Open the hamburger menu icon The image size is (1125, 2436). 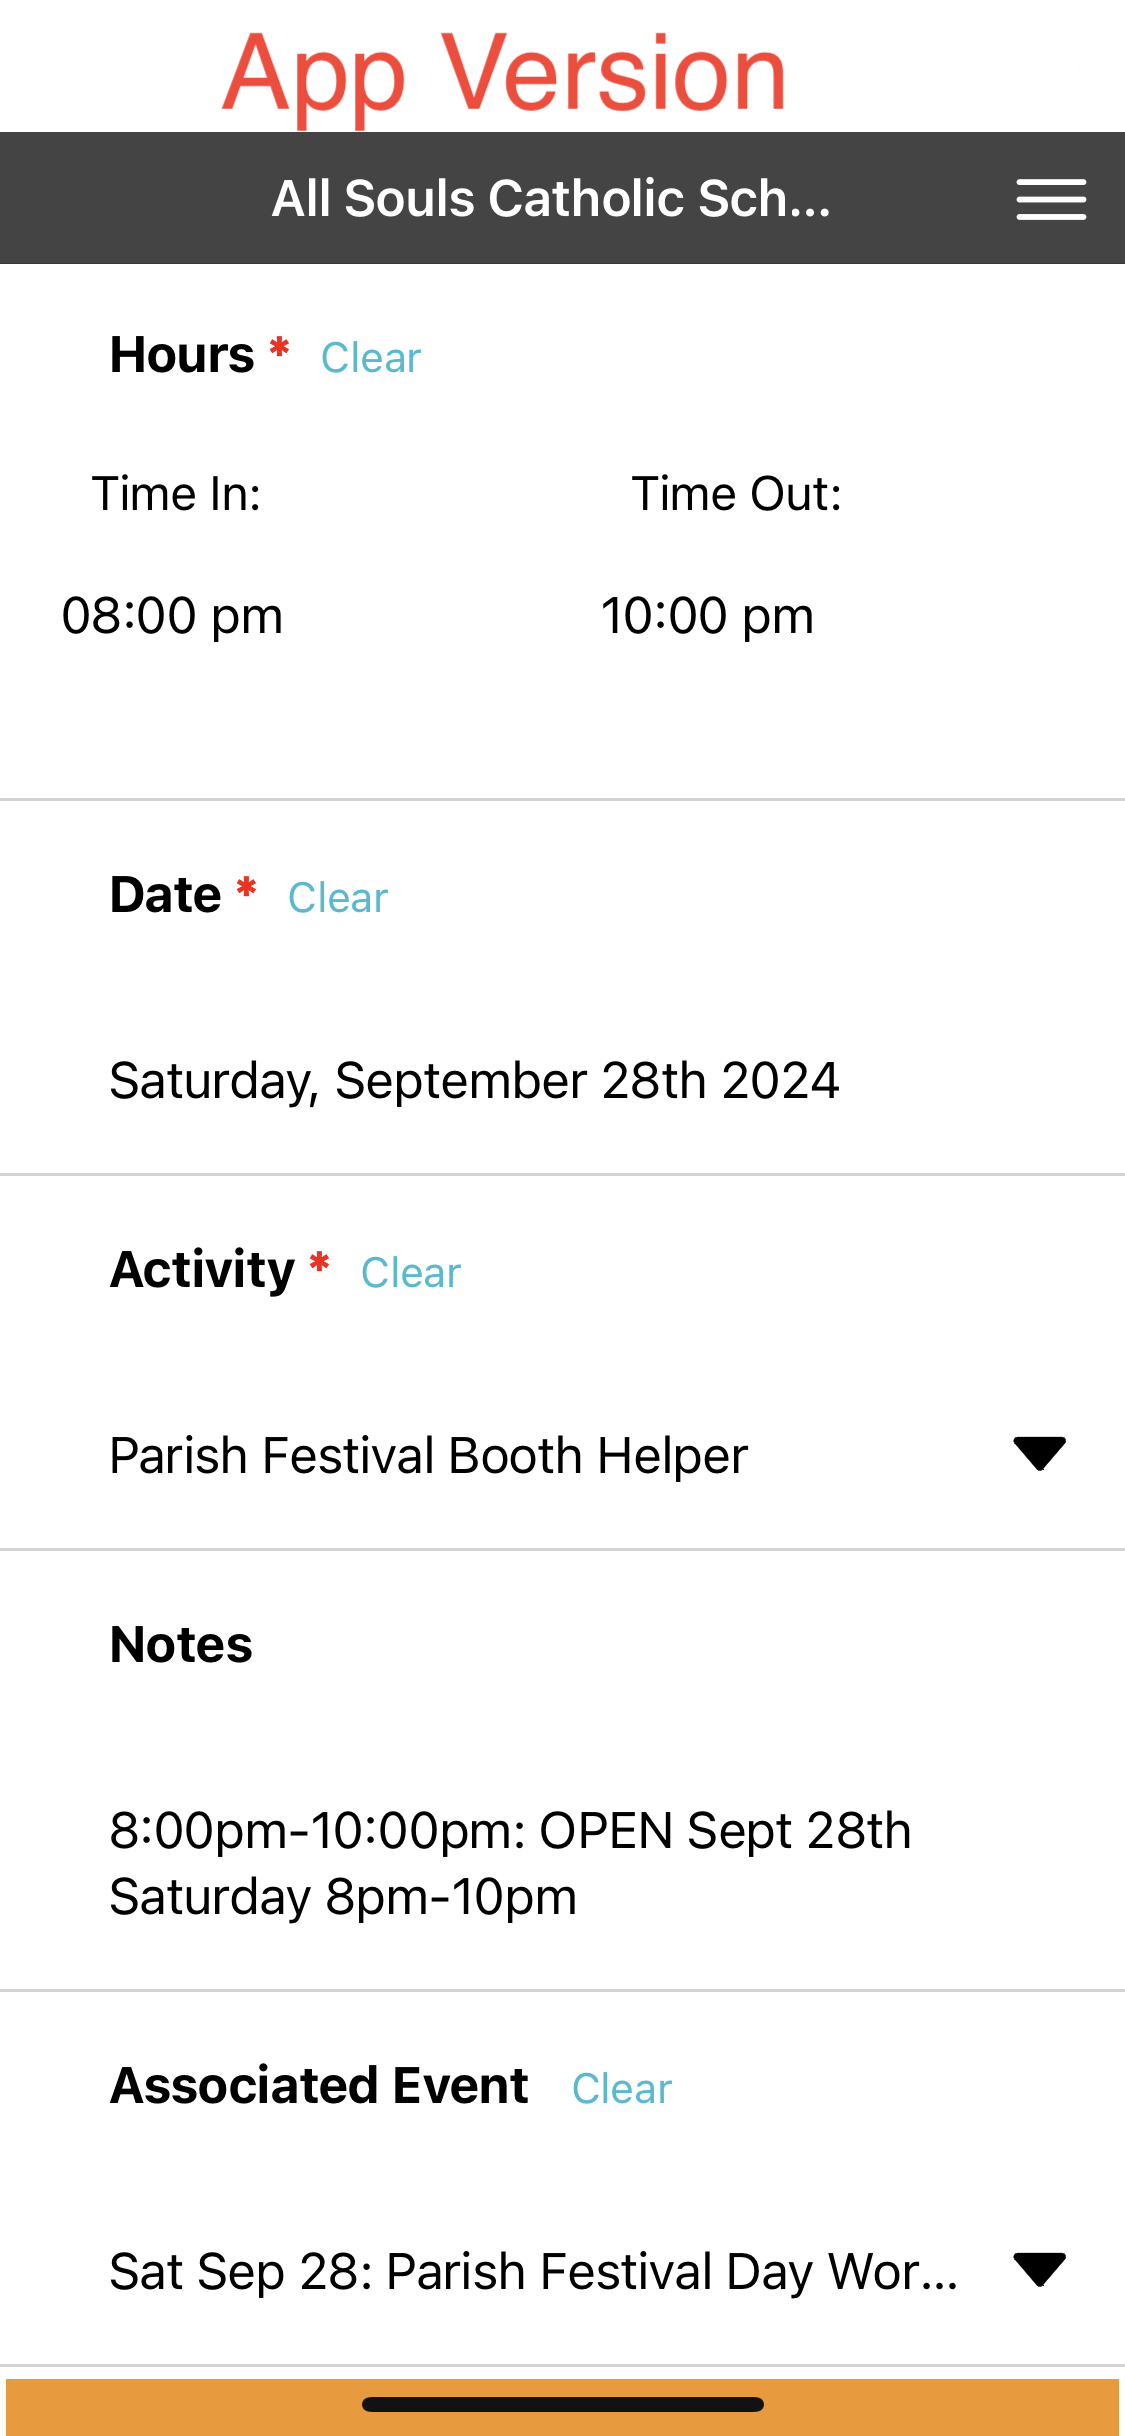[x=1051, y=199]
